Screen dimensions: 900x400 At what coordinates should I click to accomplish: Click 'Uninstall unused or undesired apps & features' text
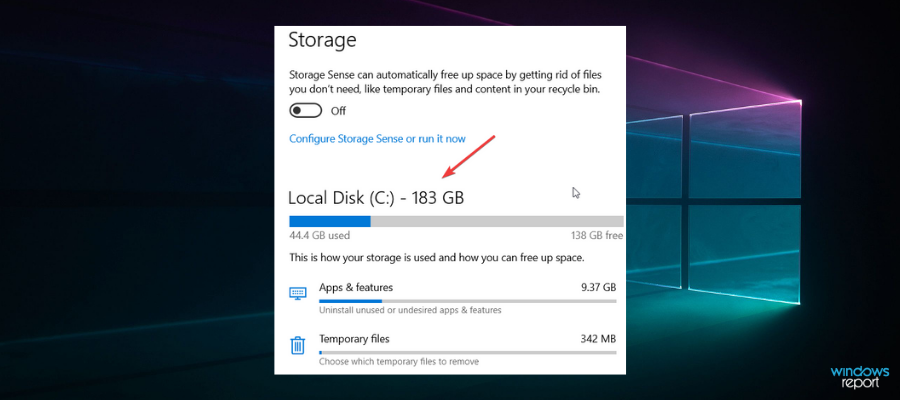coord(410,310)
